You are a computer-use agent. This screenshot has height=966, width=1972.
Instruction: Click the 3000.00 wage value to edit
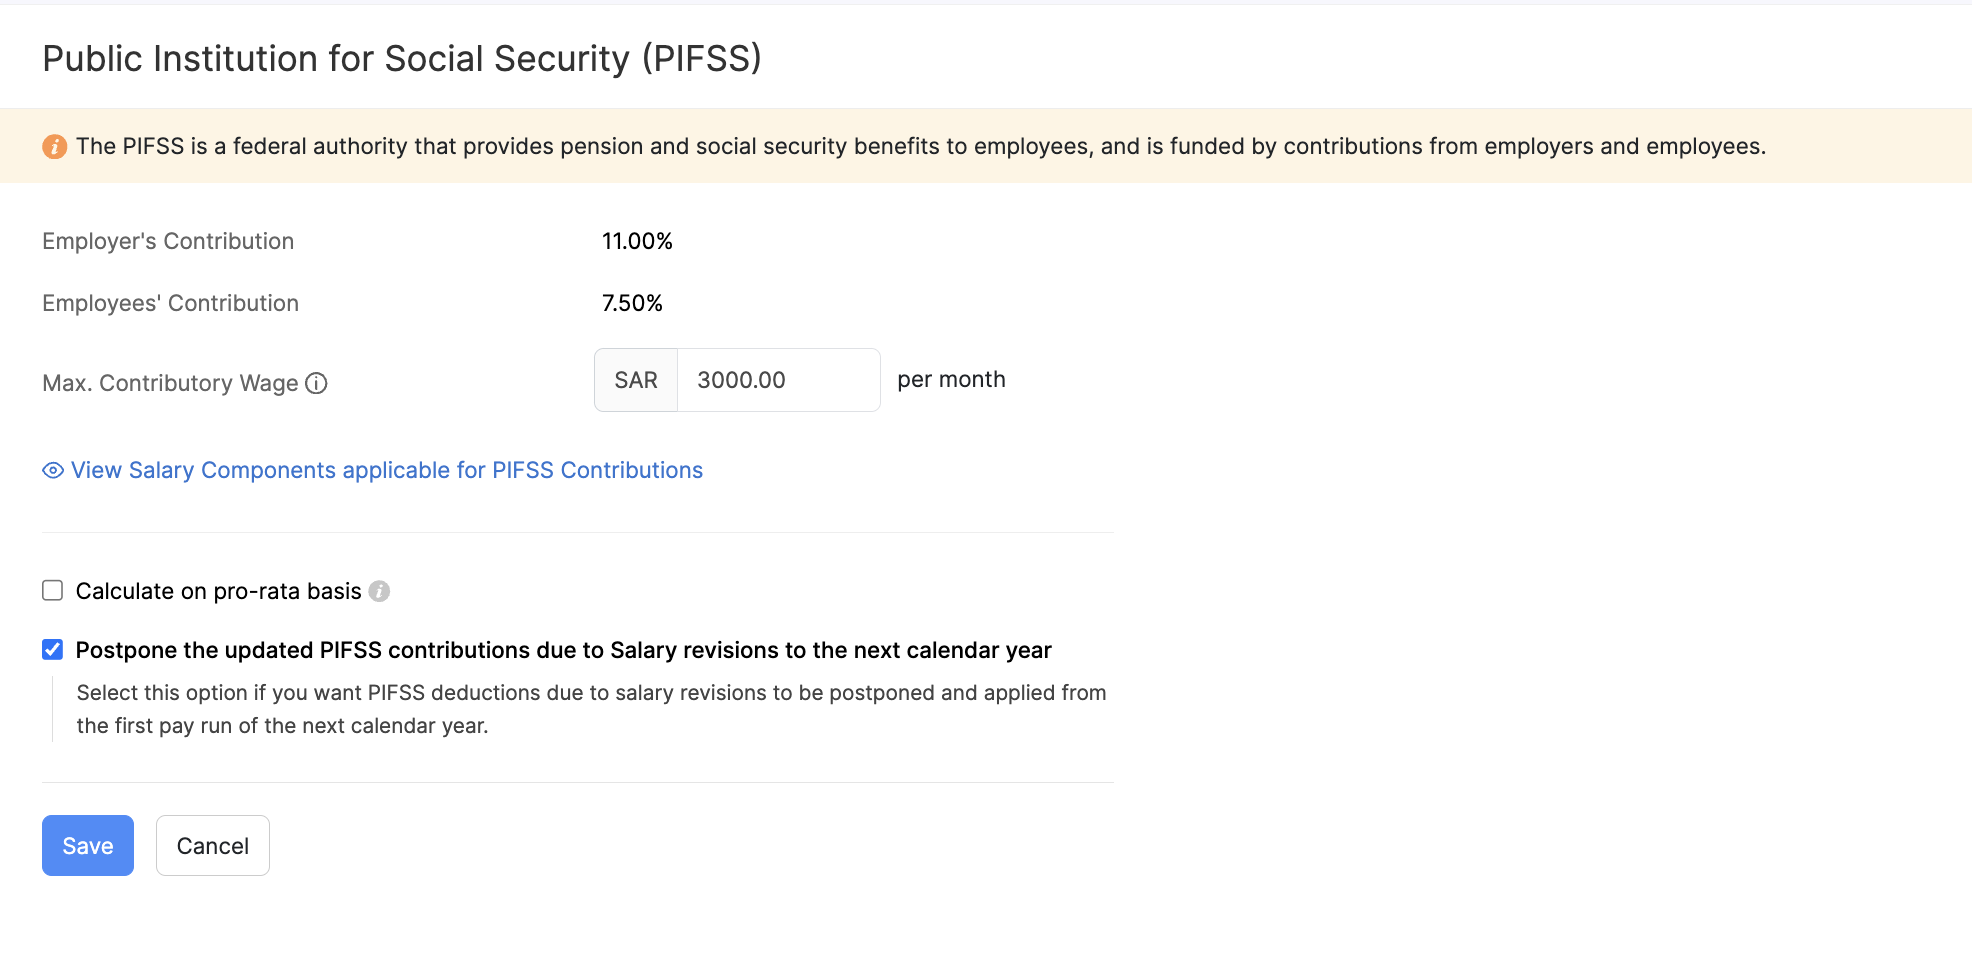[x=742, y=380]
